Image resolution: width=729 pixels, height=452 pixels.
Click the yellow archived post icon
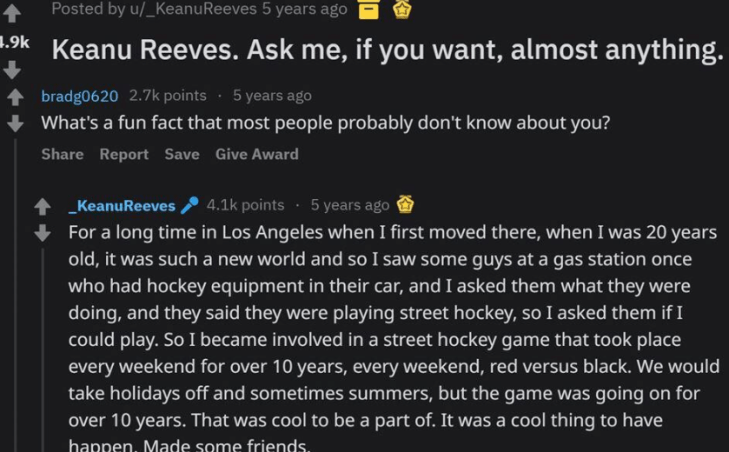point(368,9)
